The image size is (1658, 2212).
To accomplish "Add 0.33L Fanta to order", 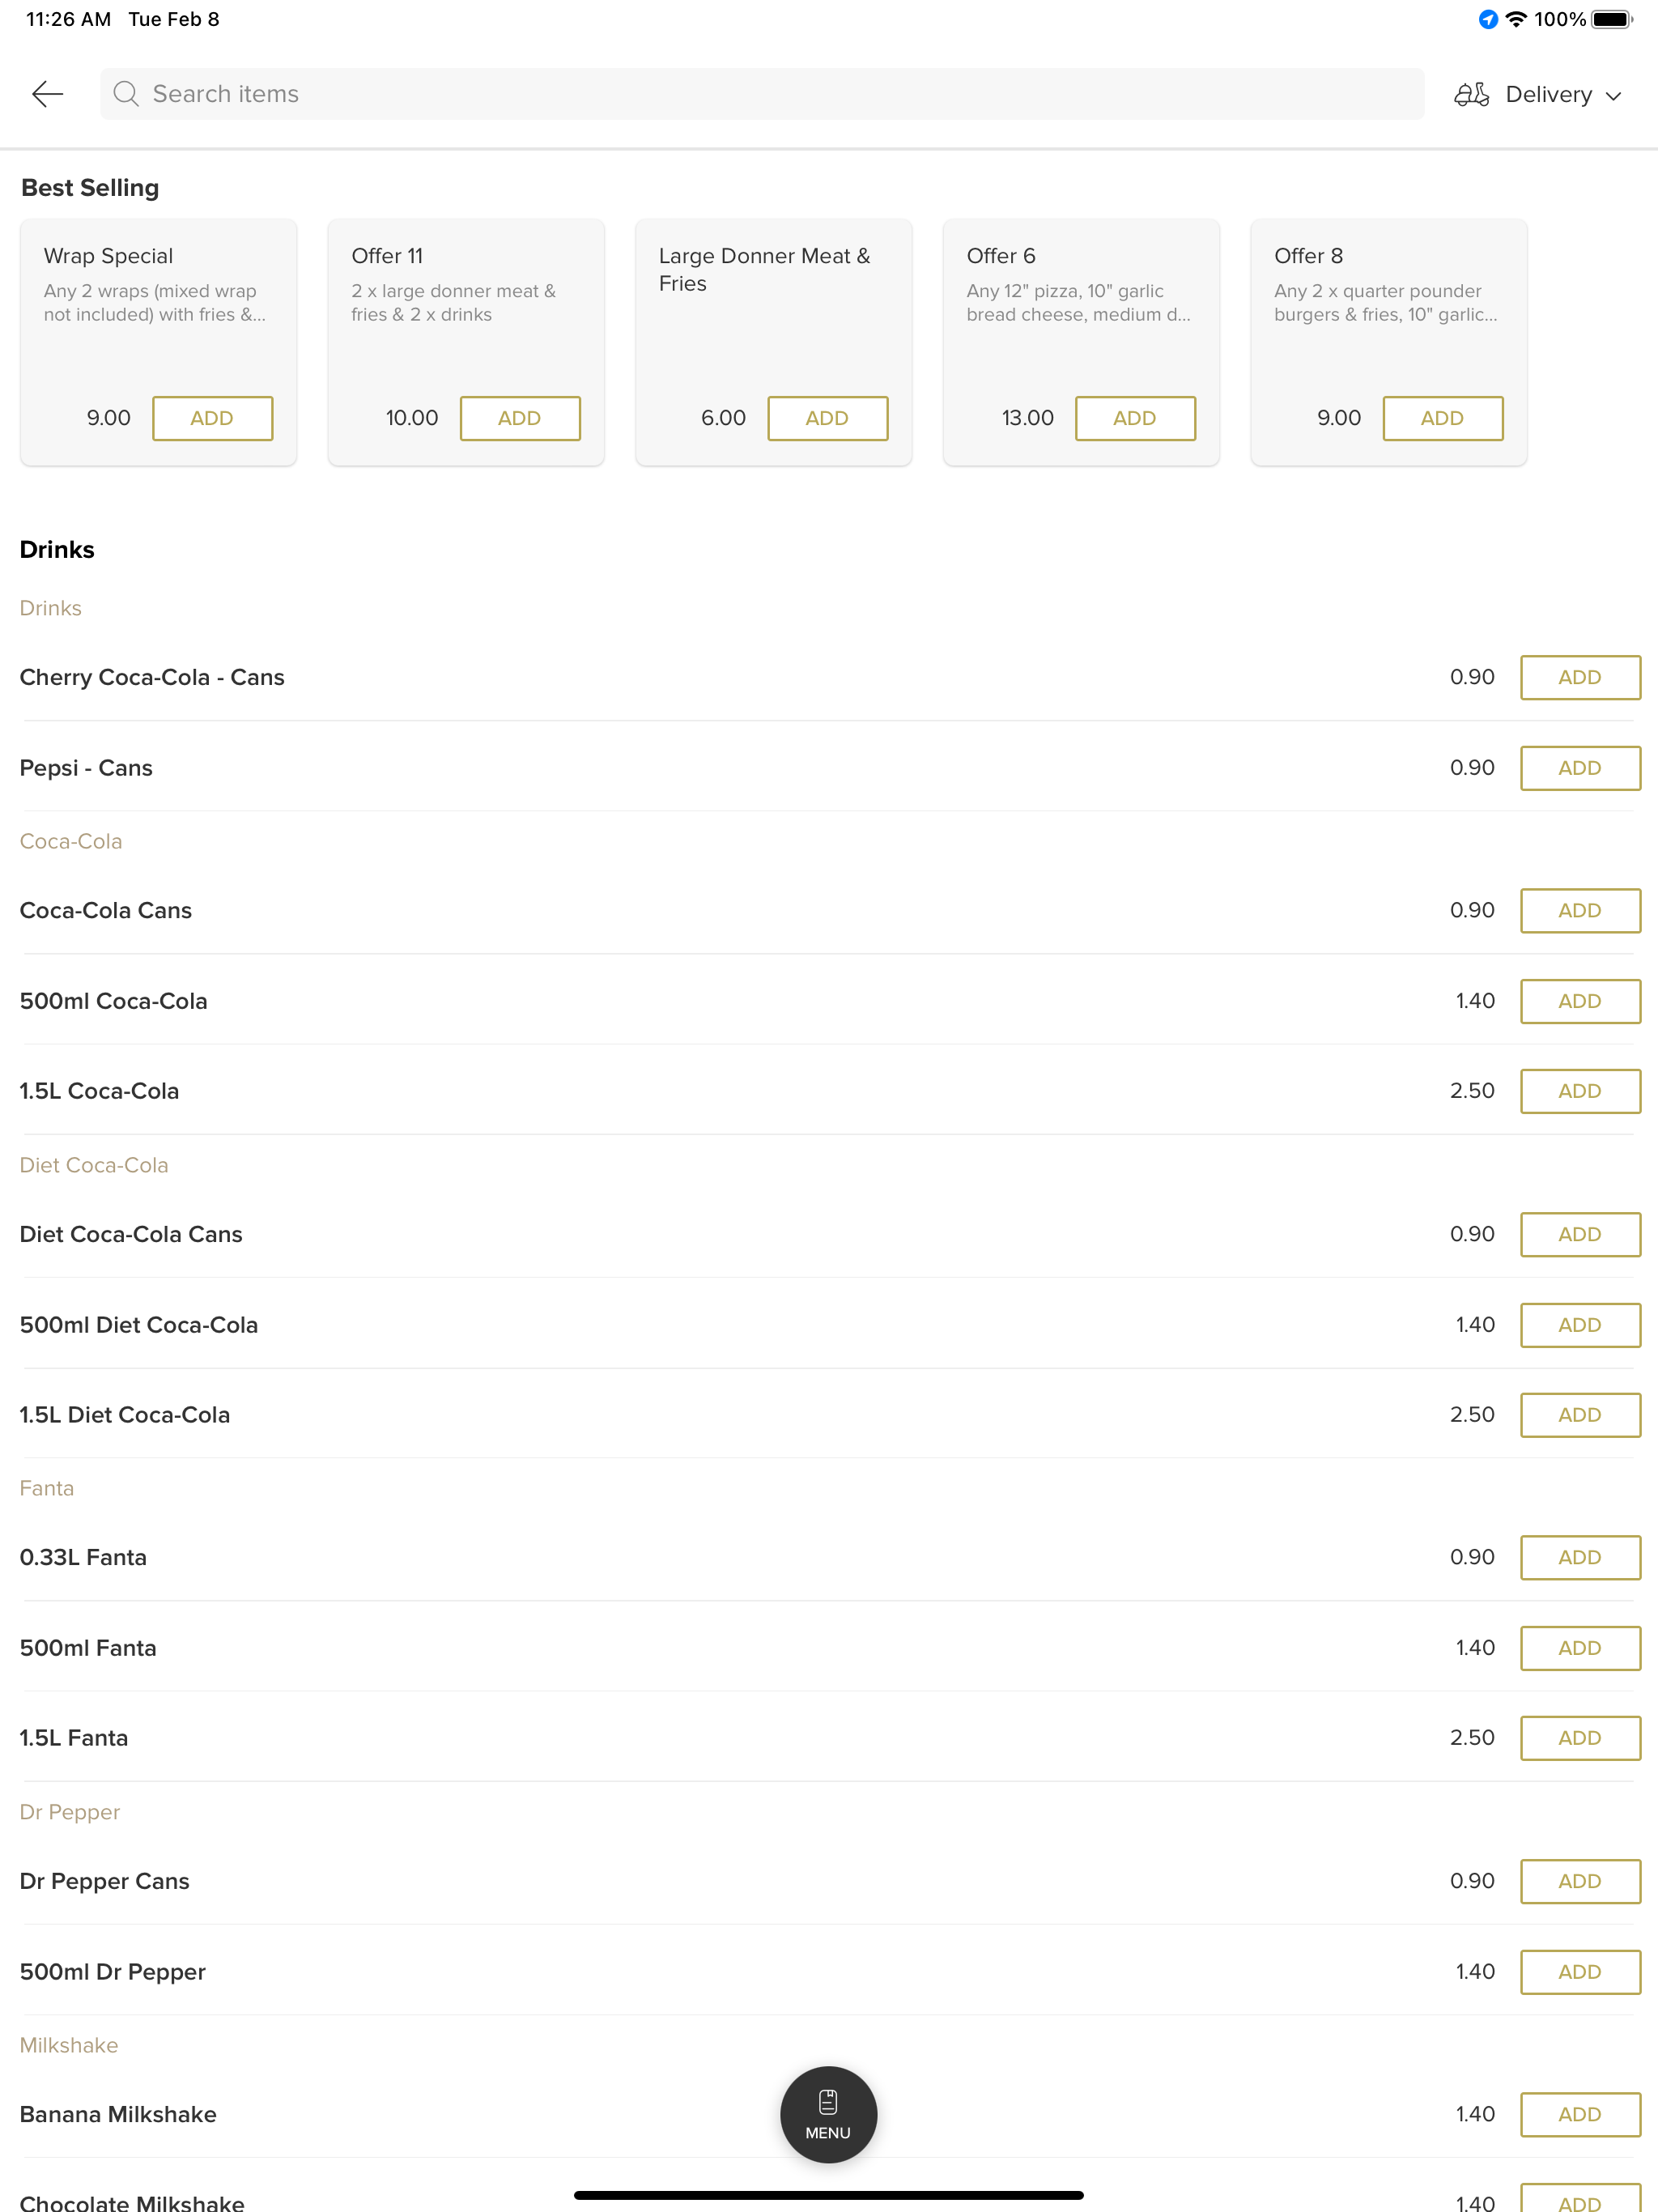I will [x=1580, y=1557].
